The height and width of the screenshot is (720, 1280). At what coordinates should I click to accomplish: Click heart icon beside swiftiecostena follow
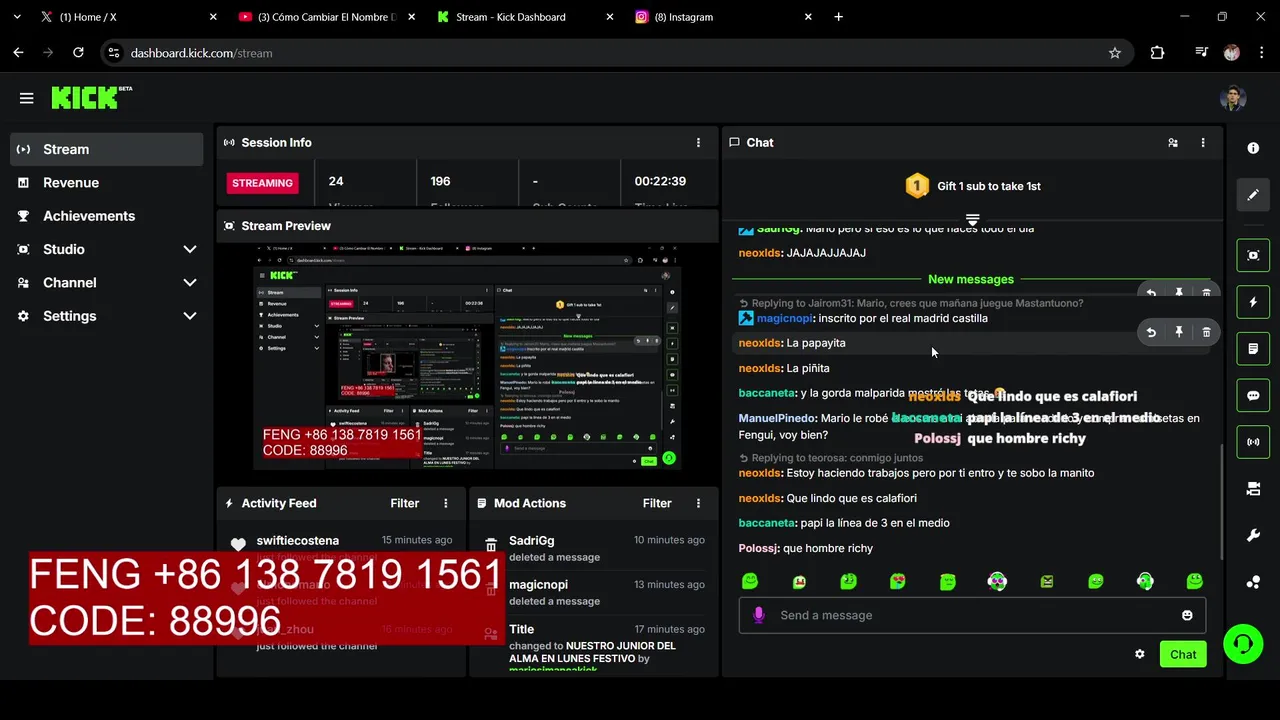click(238, 545)
